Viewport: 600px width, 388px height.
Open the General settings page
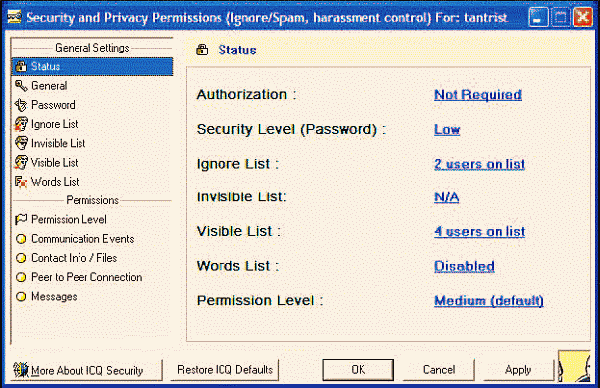49,86
